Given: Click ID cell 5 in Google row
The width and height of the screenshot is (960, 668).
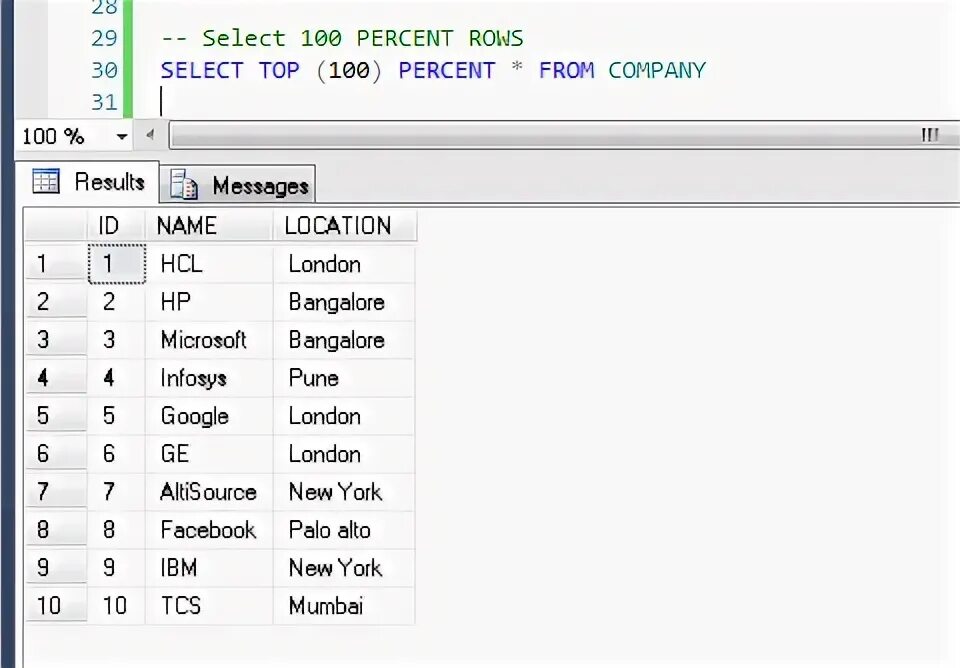Looking at the screenshot, I should (116, 416).
